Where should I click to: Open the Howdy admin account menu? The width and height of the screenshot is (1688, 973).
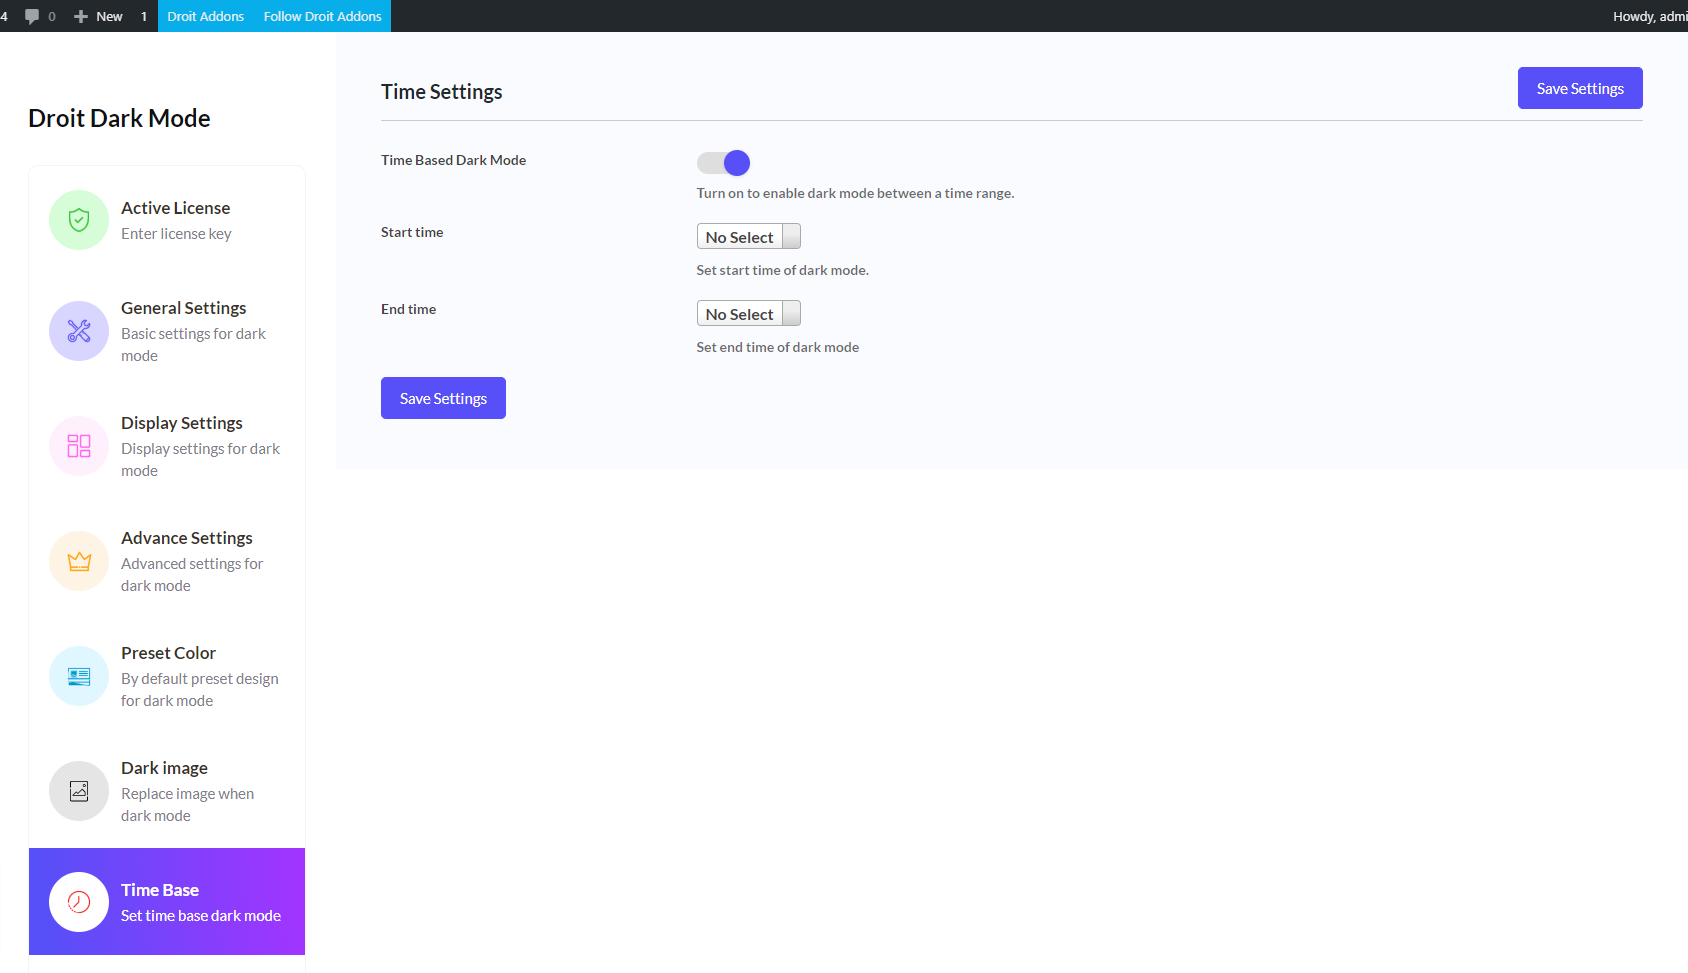point(1650,16)
